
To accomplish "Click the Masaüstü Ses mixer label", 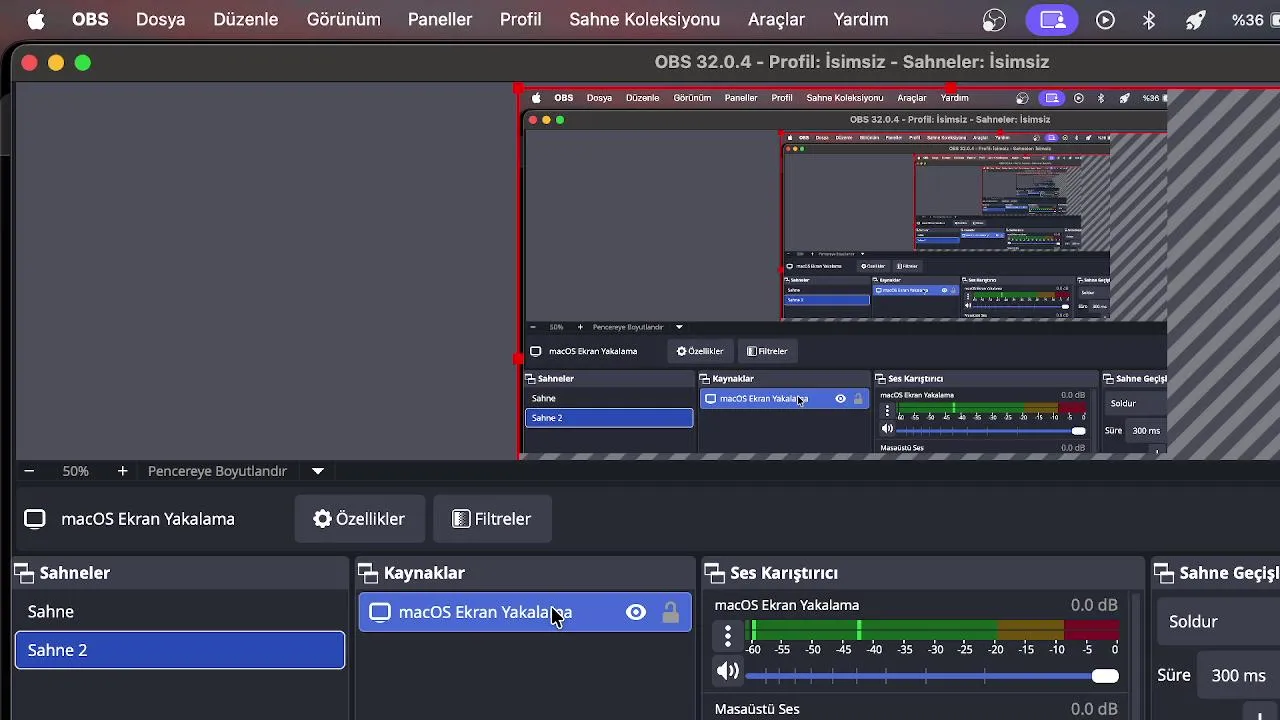I will pos(757,709).
